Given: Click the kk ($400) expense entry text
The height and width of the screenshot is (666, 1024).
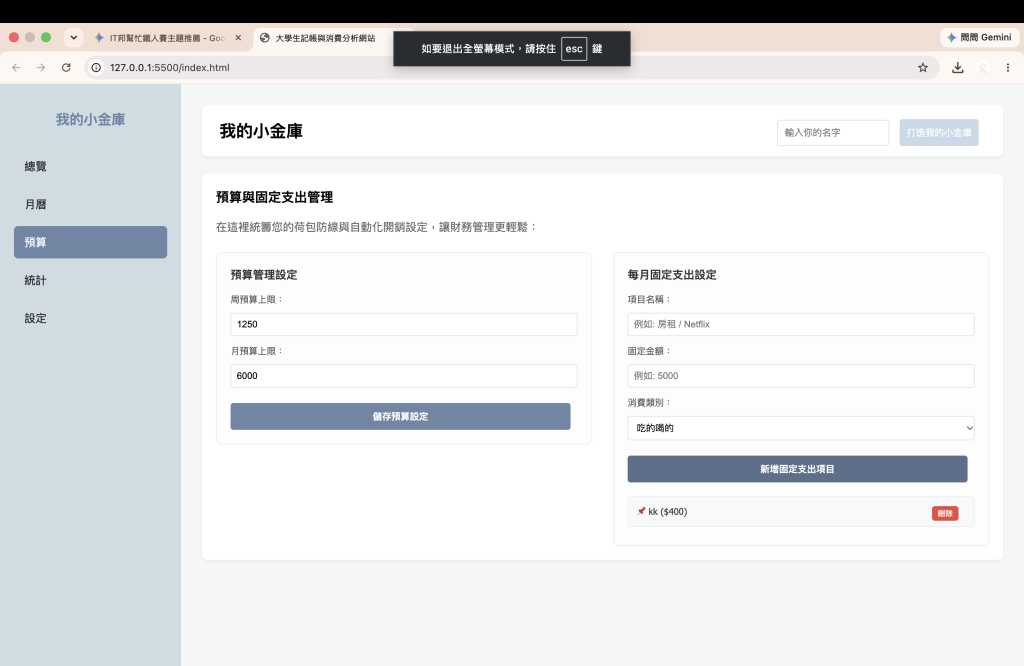Looking at the screenshot, I should [x=667, y=512].
